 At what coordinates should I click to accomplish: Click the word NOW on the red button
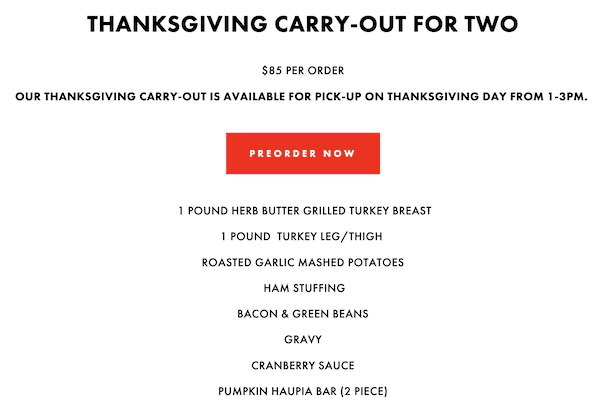(339, 153)
